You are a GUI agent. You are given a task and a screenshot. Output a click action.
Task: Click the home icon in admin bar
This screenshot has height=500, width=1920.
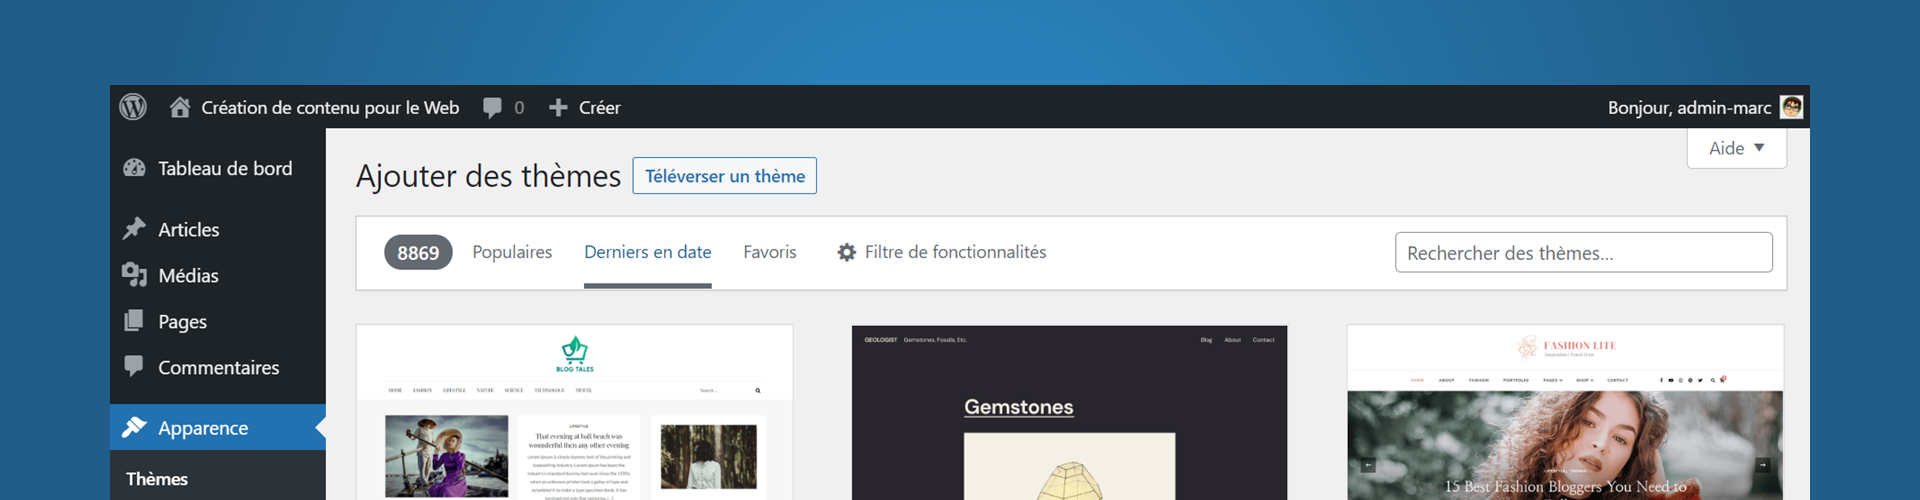[180, 107]
